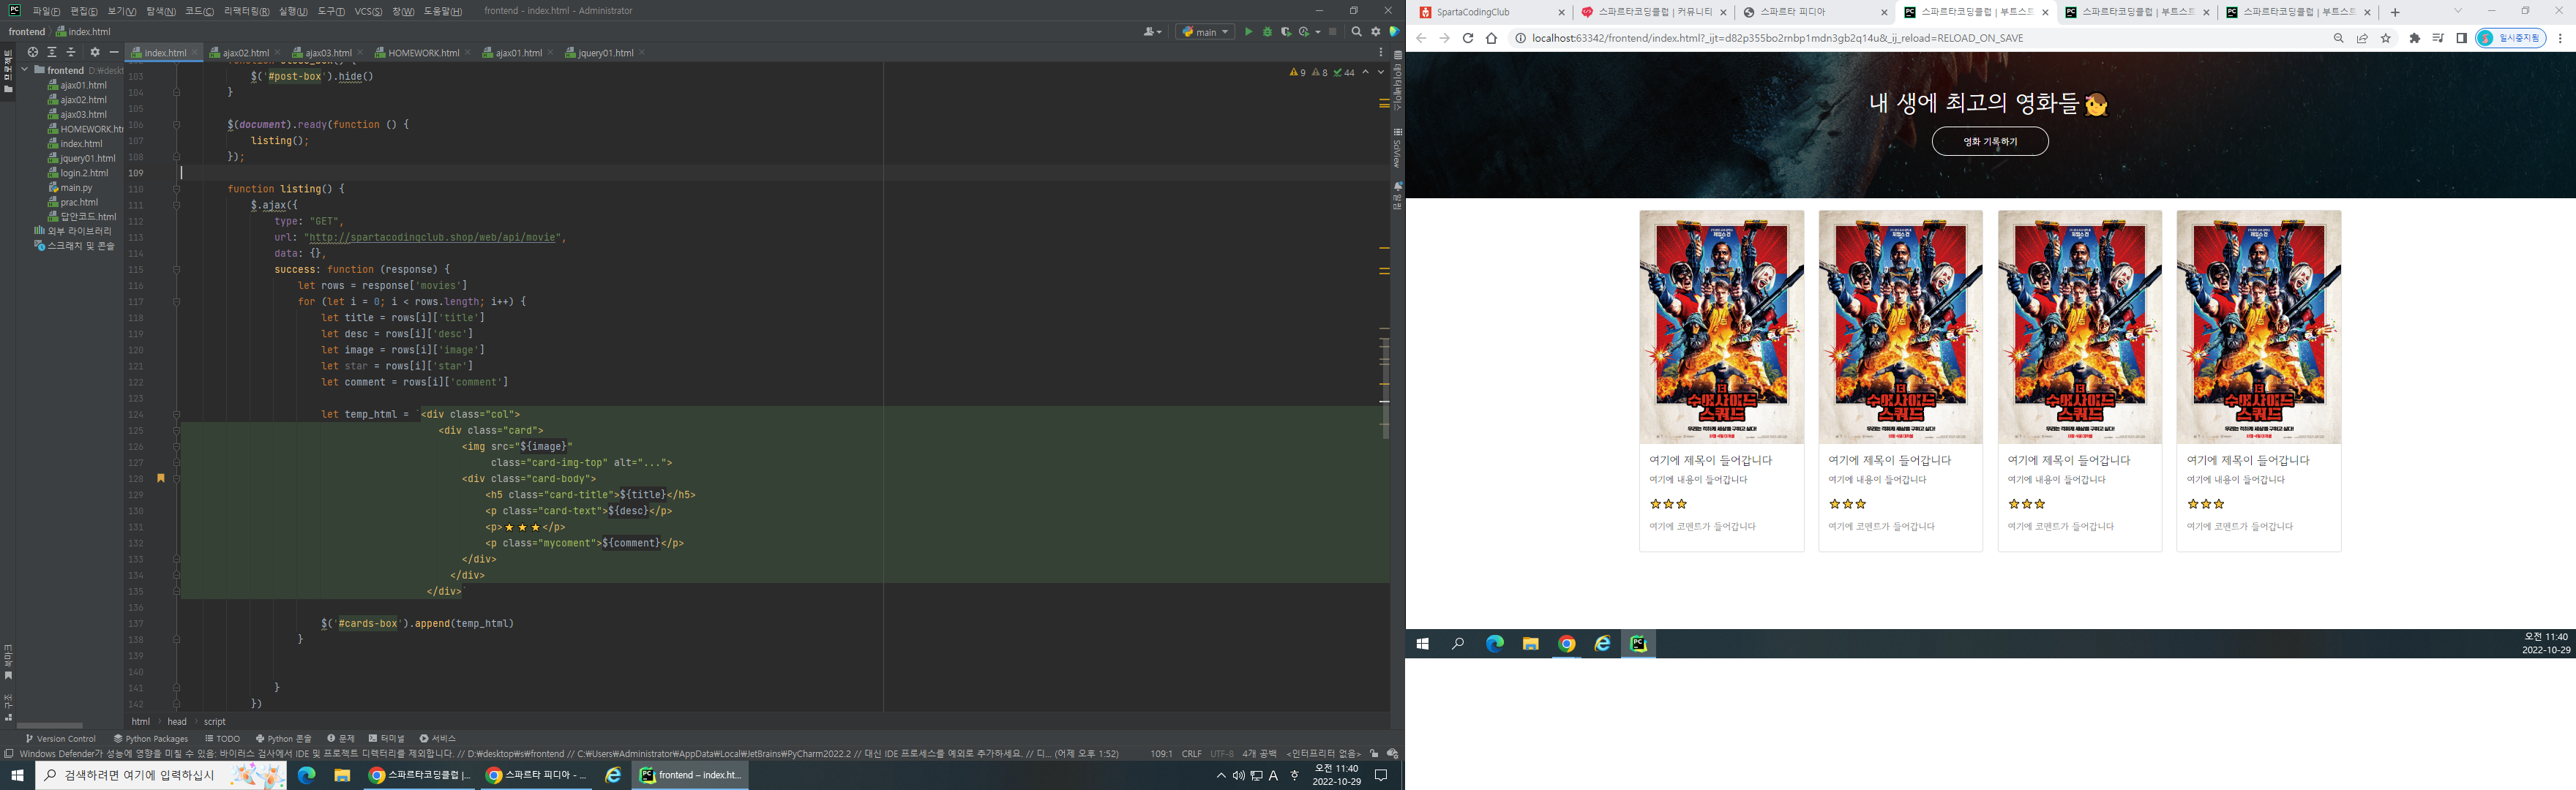
Task: Open the UTF-8 encoding selector
Action: pyautogui.click(x=1222, y=753)
